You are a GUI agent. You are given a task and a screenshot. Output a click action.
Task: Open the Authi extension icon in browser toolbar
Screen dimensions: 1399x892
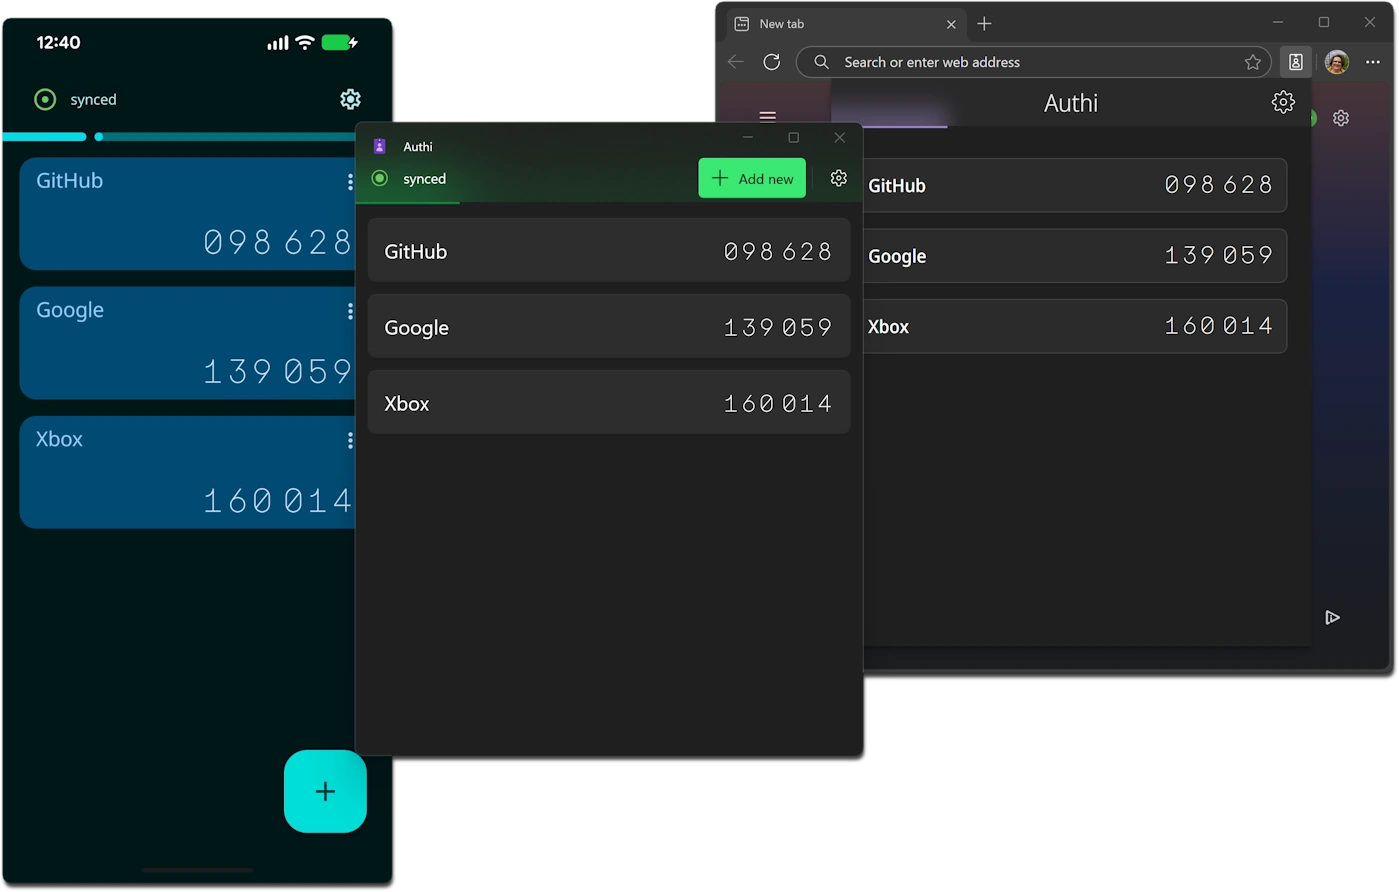(1295, 62)
